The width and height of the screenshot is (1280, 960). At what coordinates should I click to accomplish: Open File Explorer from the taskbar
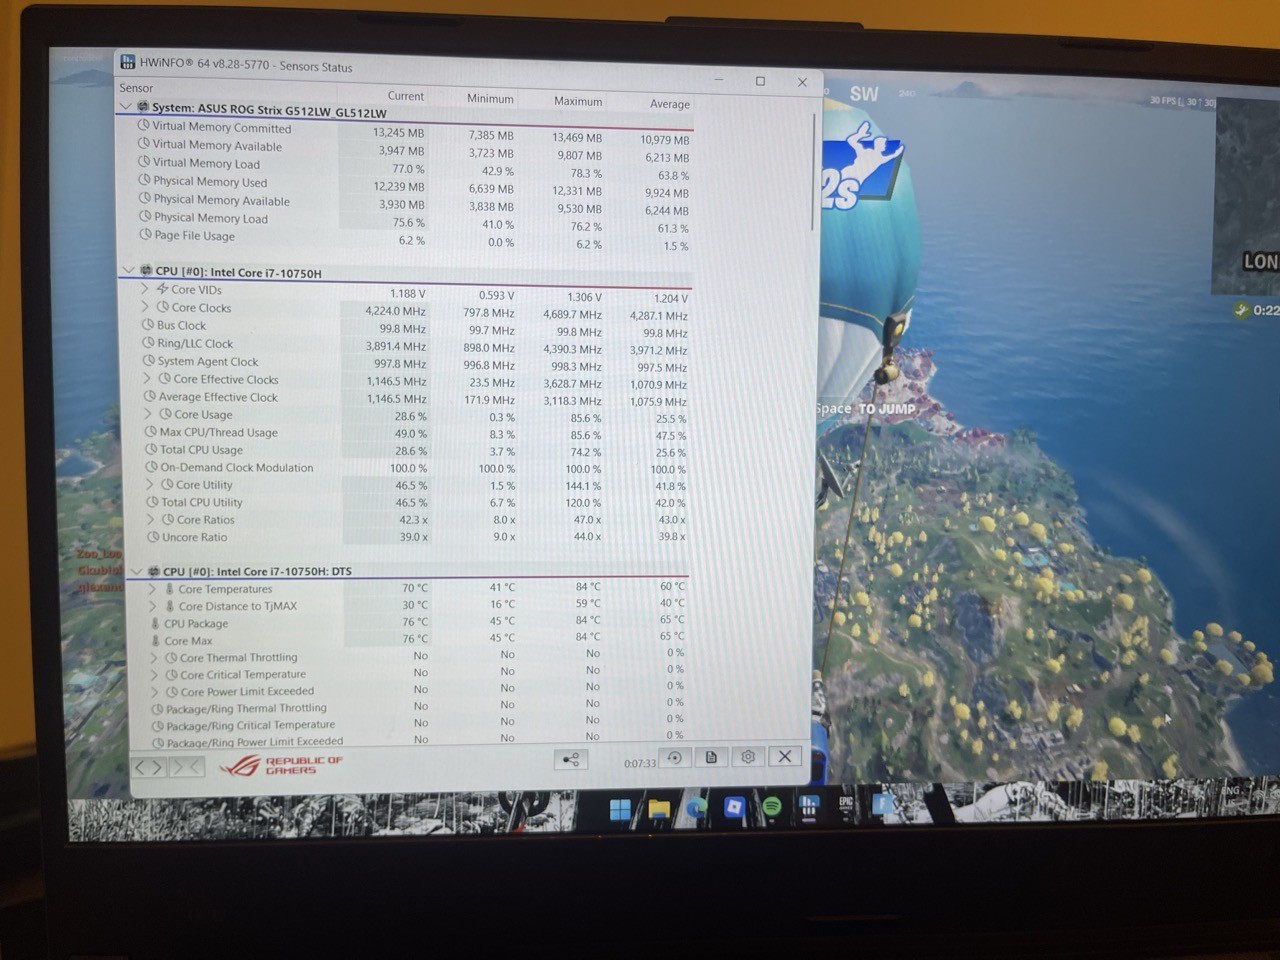[x=658, y=808]
